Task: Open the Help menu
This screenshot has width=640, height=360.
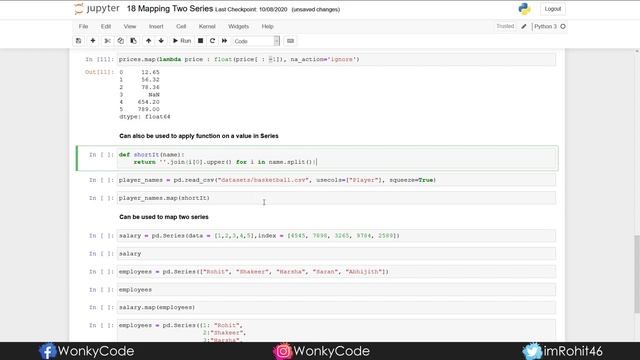Action: [267, 27]
